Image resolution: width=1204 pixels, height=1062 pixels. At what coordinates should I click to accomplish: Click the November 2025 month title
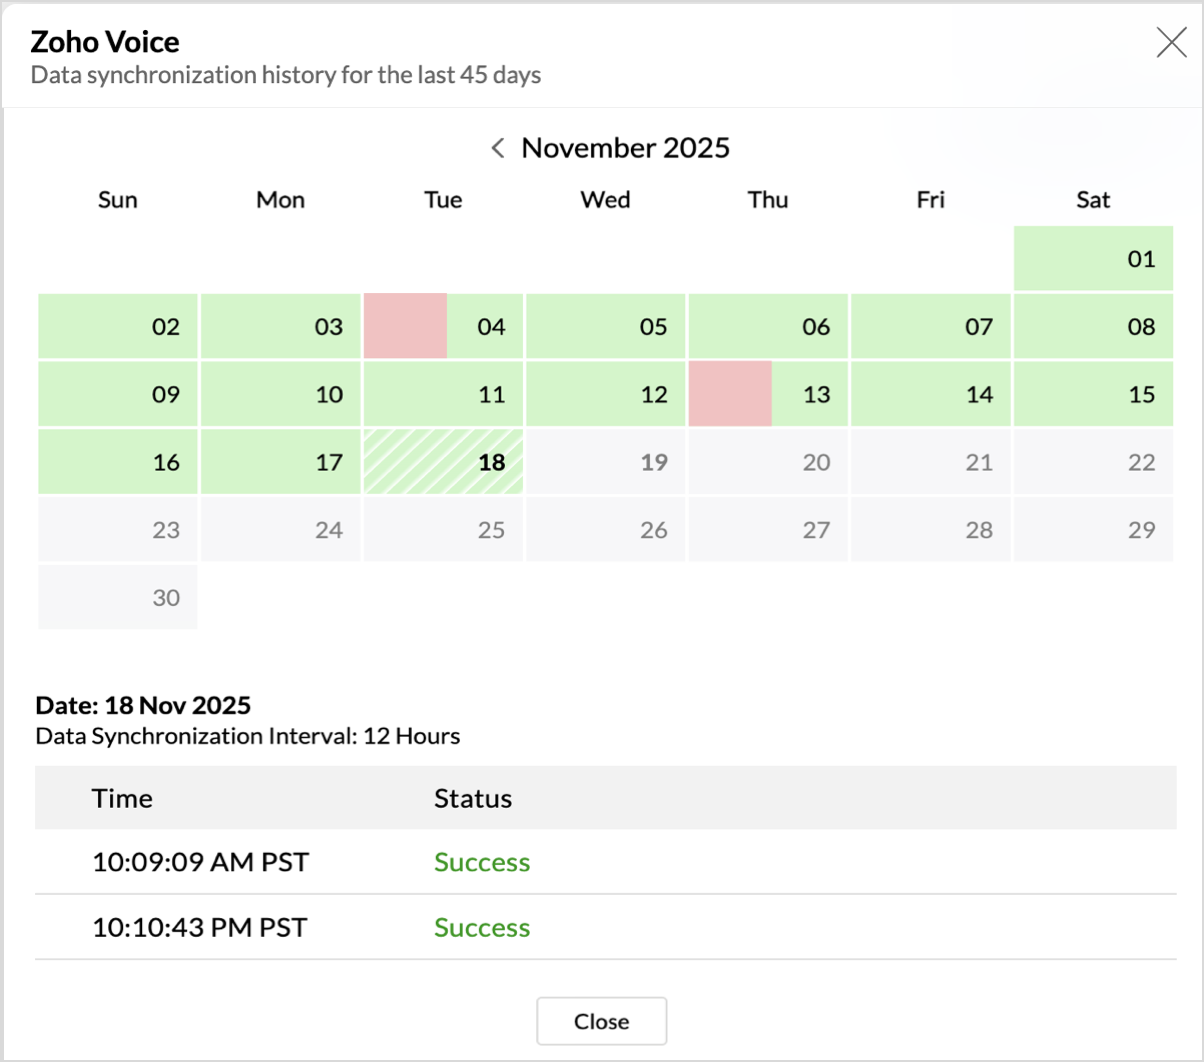coord(626,149)
